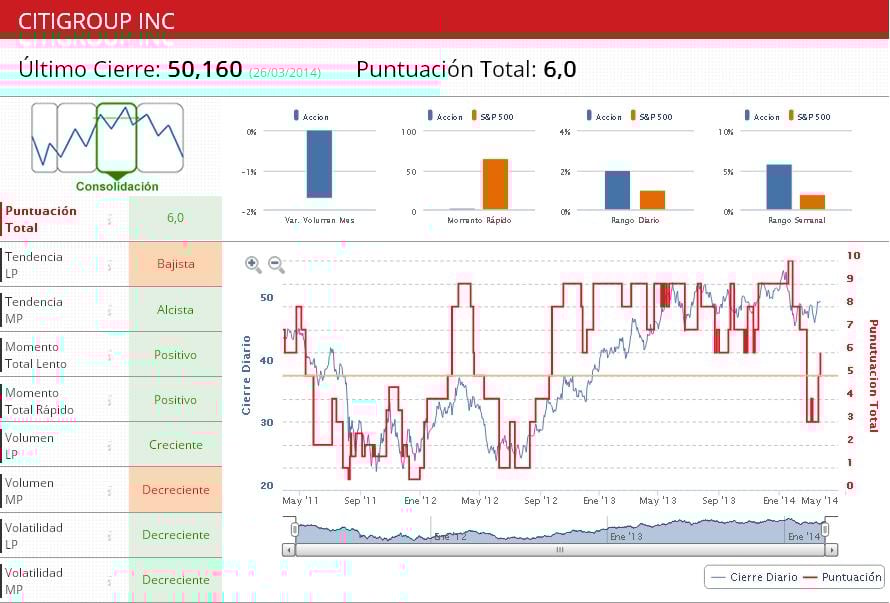This screenshot has height=603, width=890.
Task: Grab the left range handle of the navigator
Action: [295, 529]
